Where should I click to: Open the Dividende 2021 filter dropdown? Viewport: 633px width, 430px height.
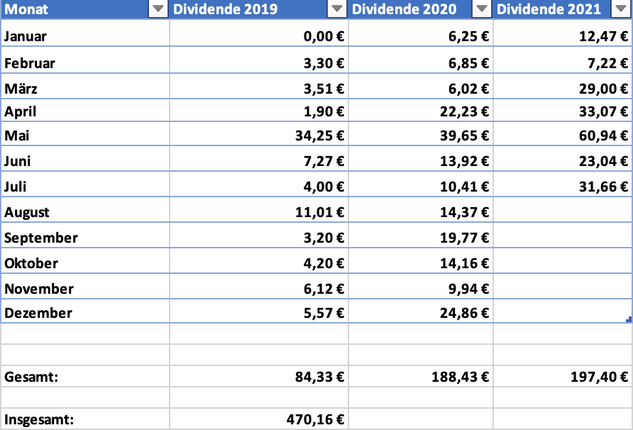pos(621,9)
